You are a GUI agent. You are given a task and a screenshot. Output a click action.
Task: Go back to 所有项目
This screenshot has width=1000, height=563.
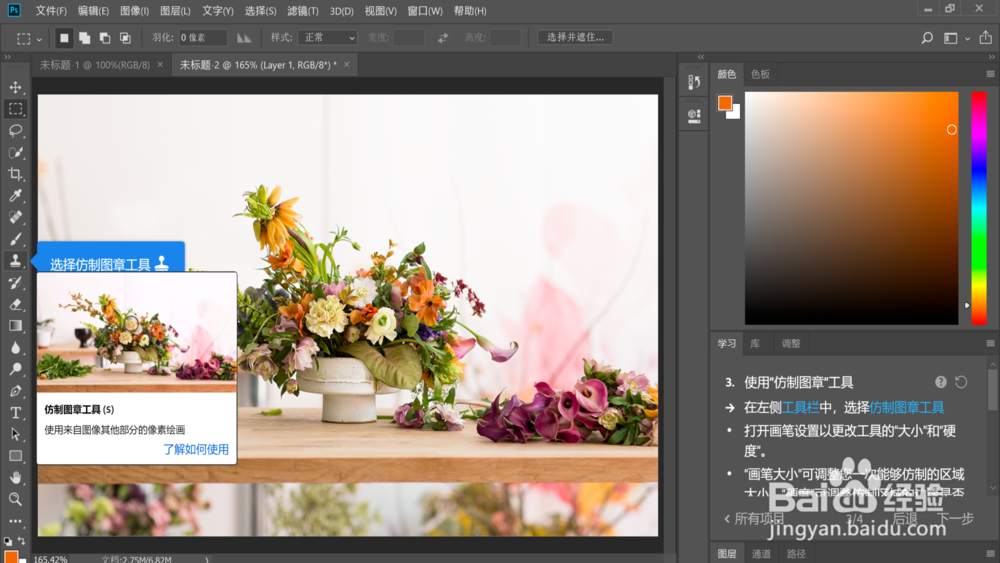(754, 518)
